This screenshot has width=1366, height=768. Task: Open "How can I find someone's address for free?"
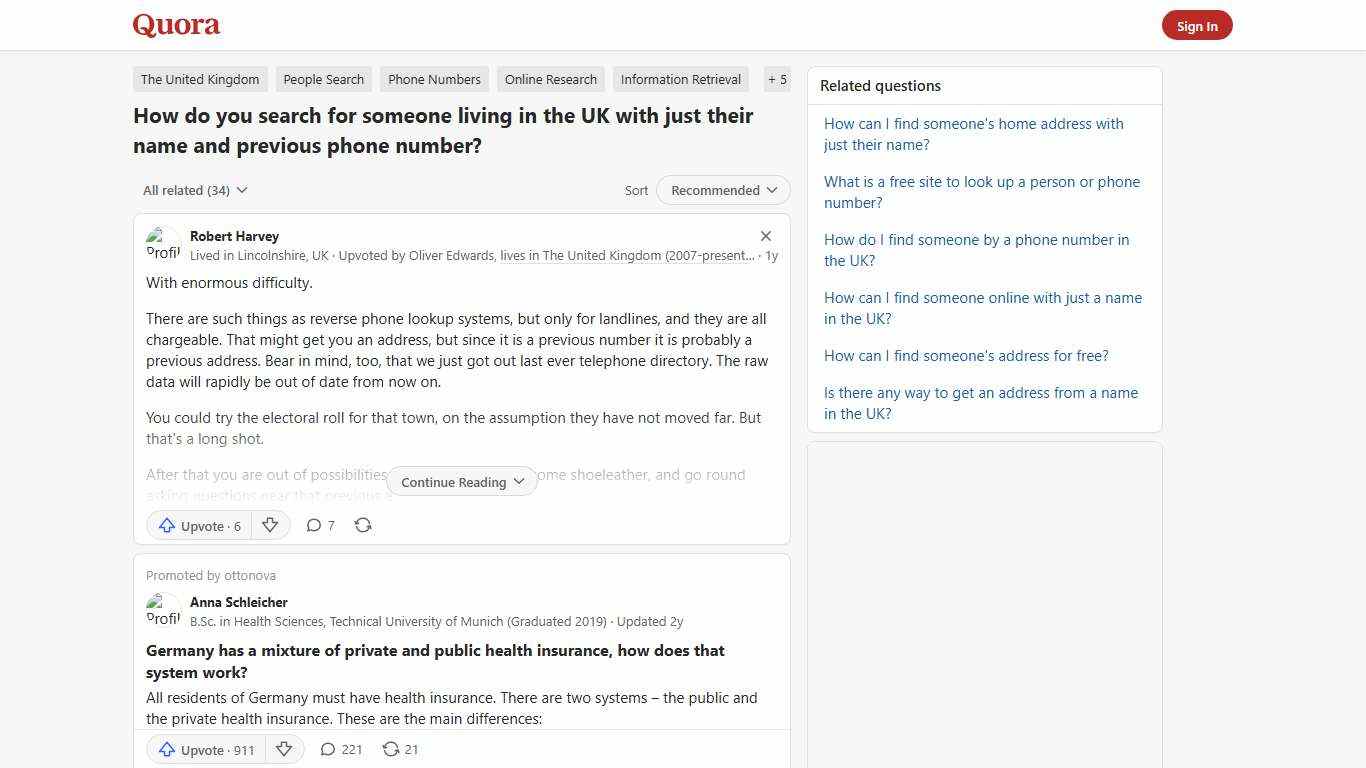click(966, 355)
